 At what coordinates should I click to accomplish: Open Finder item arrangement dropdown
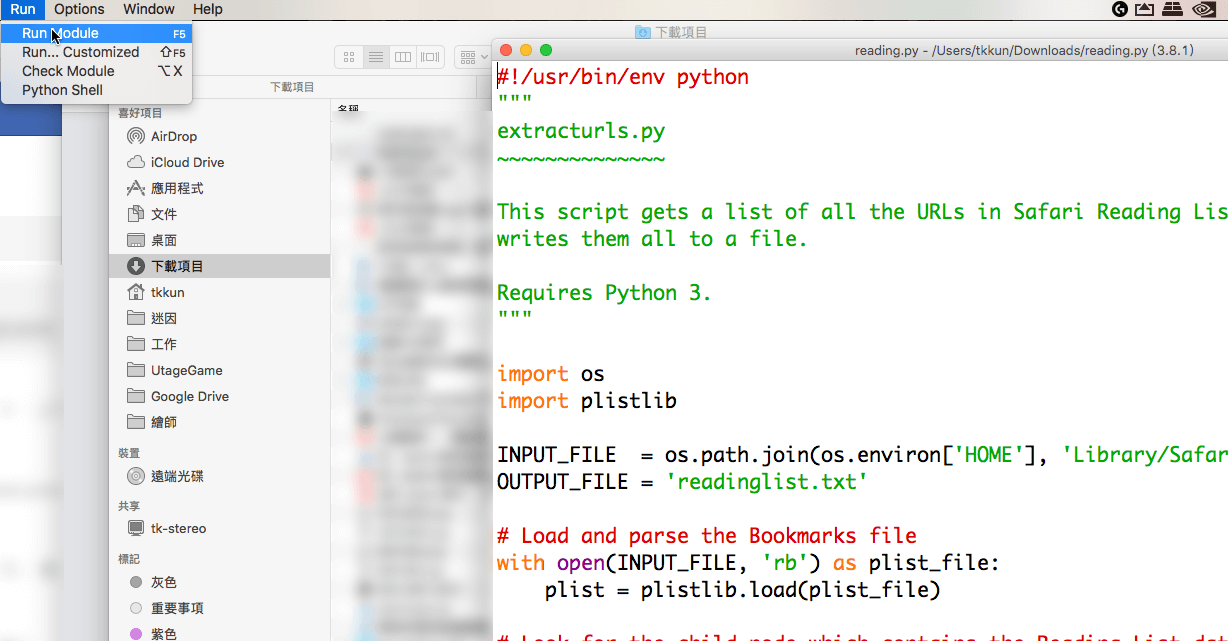pos(471,57)
